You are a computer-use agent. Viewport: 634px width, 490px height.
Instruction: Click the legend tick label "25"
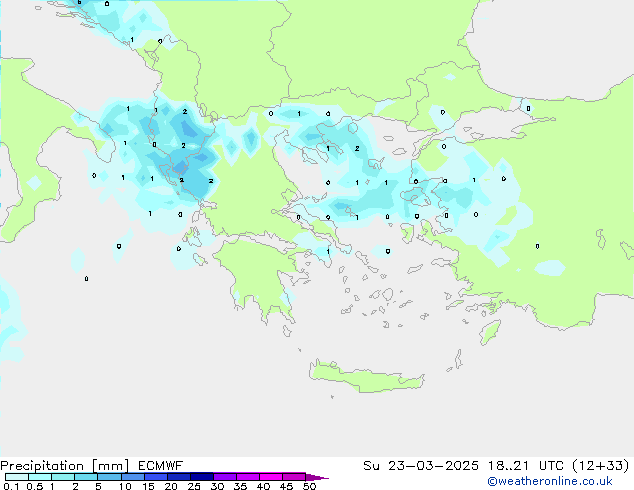point(194,486)
